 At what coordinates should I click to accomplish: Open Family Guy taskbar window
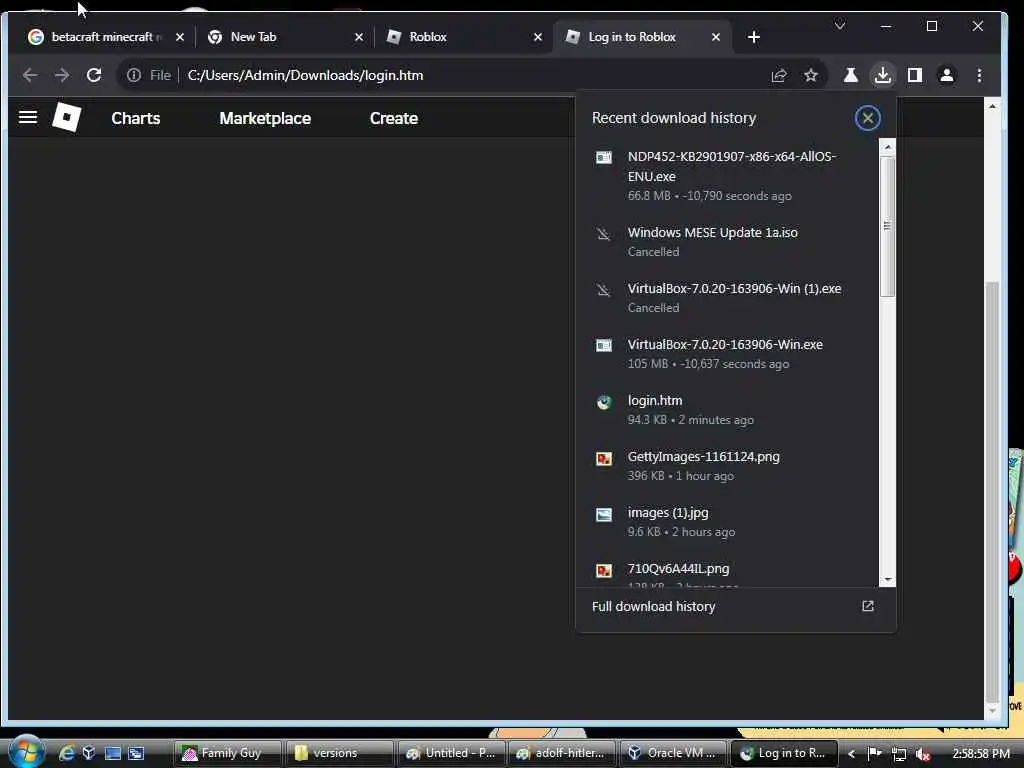pyautogui.click(x=227, y=753)
